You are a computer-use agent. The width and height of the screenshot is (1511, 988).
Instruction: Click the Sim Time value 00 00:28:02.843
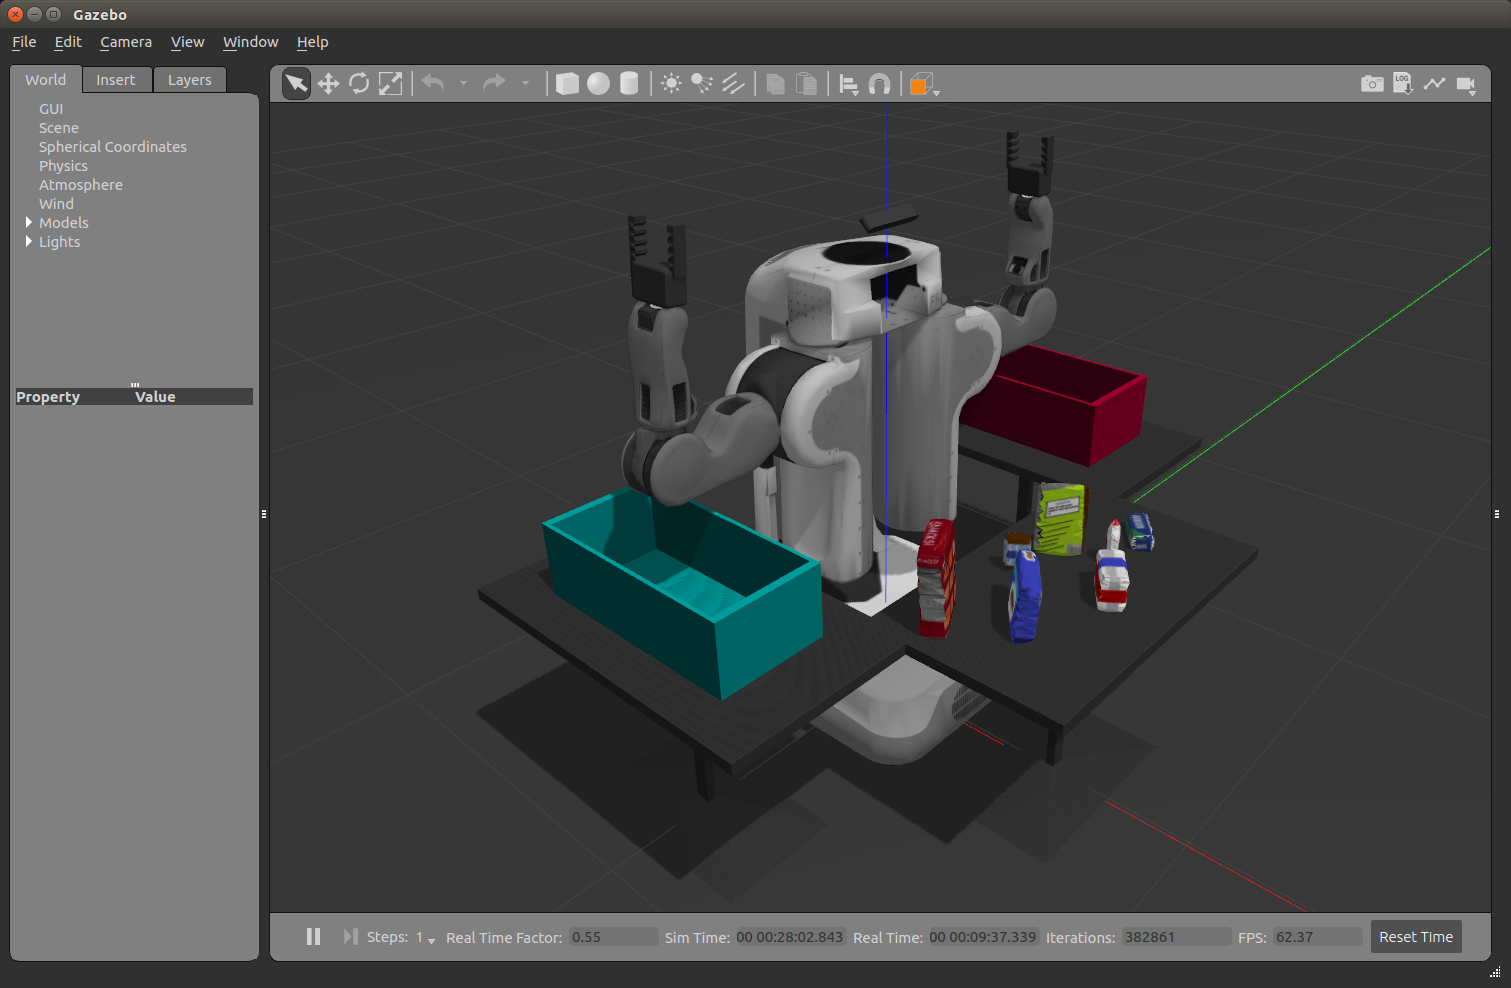coord(790,937)
